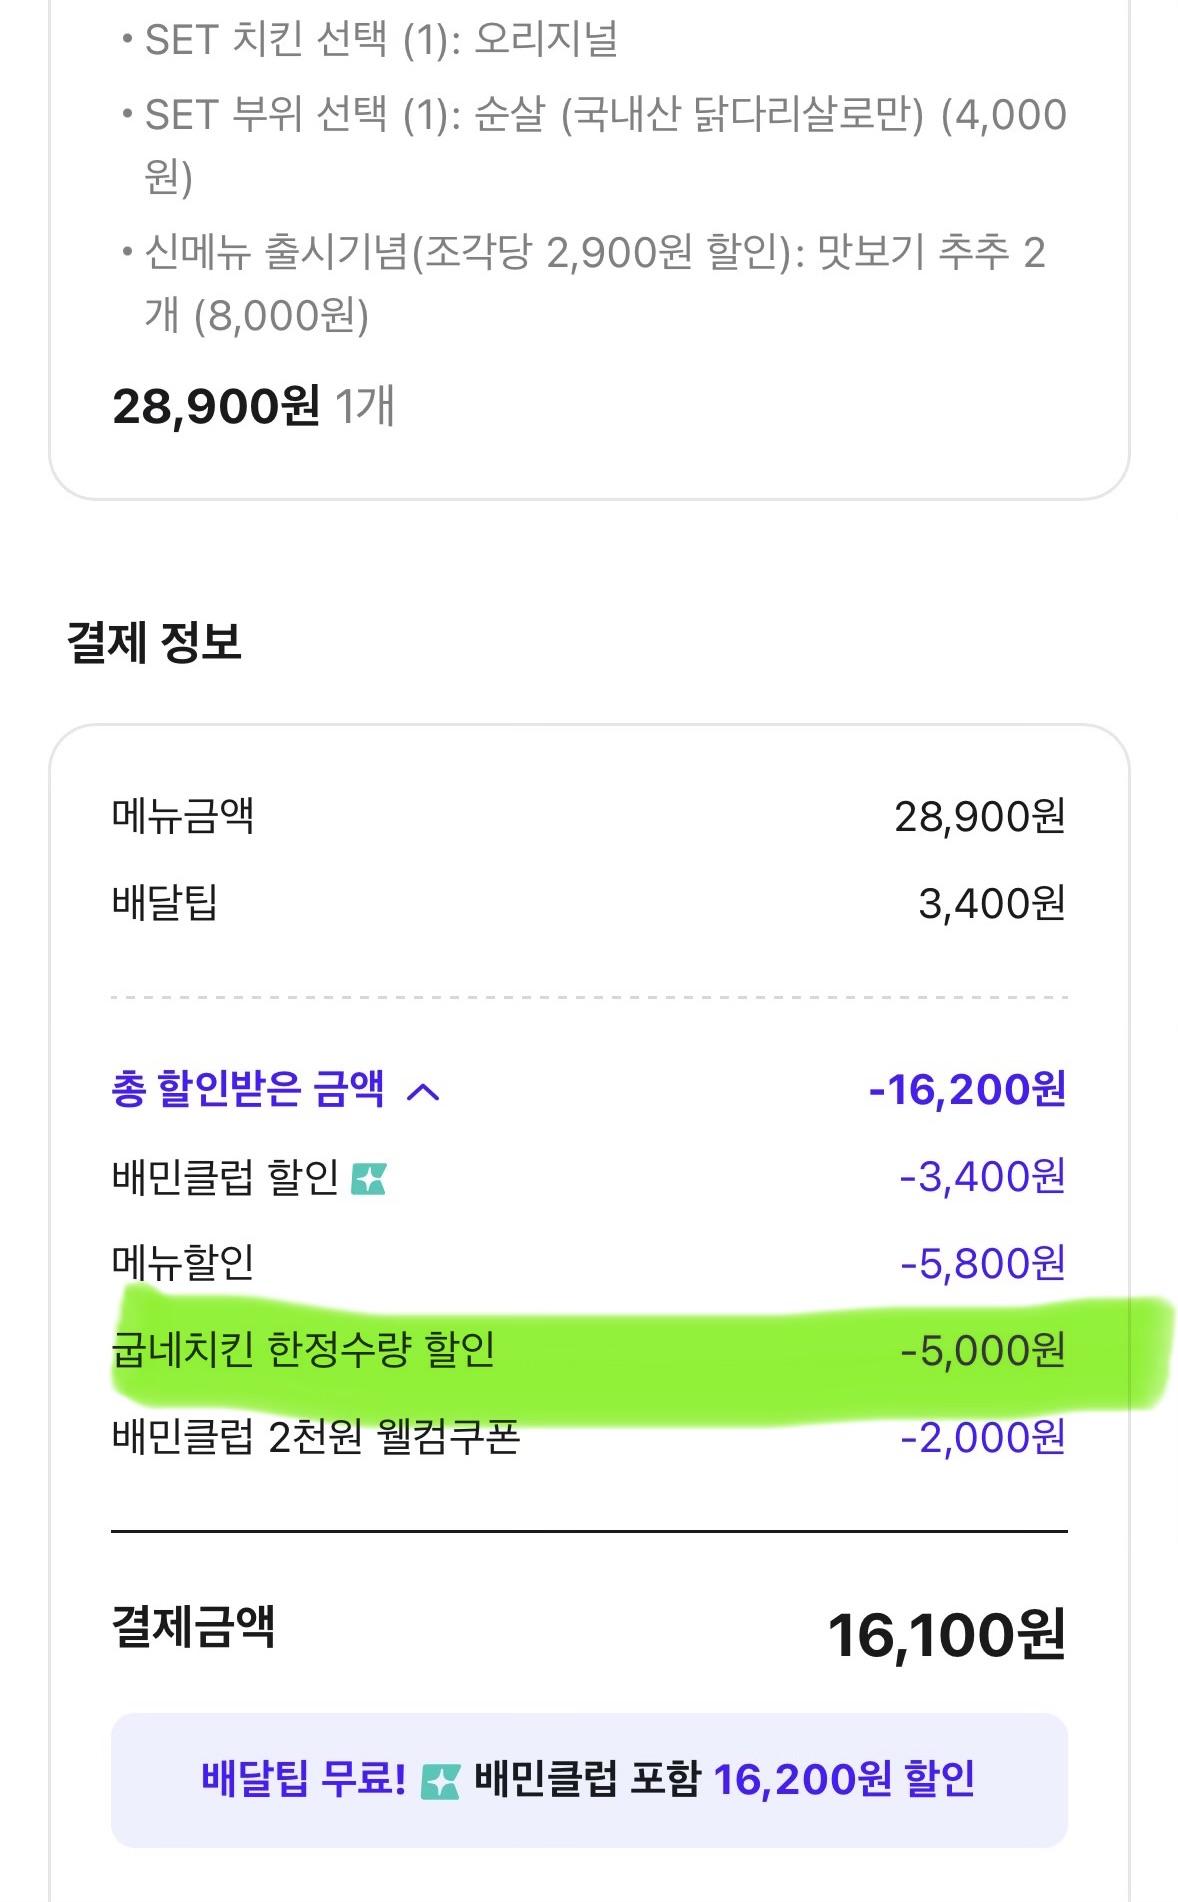
Task: Tap the 16,100원 final payment amount
Action: [x=946, y=1636]
